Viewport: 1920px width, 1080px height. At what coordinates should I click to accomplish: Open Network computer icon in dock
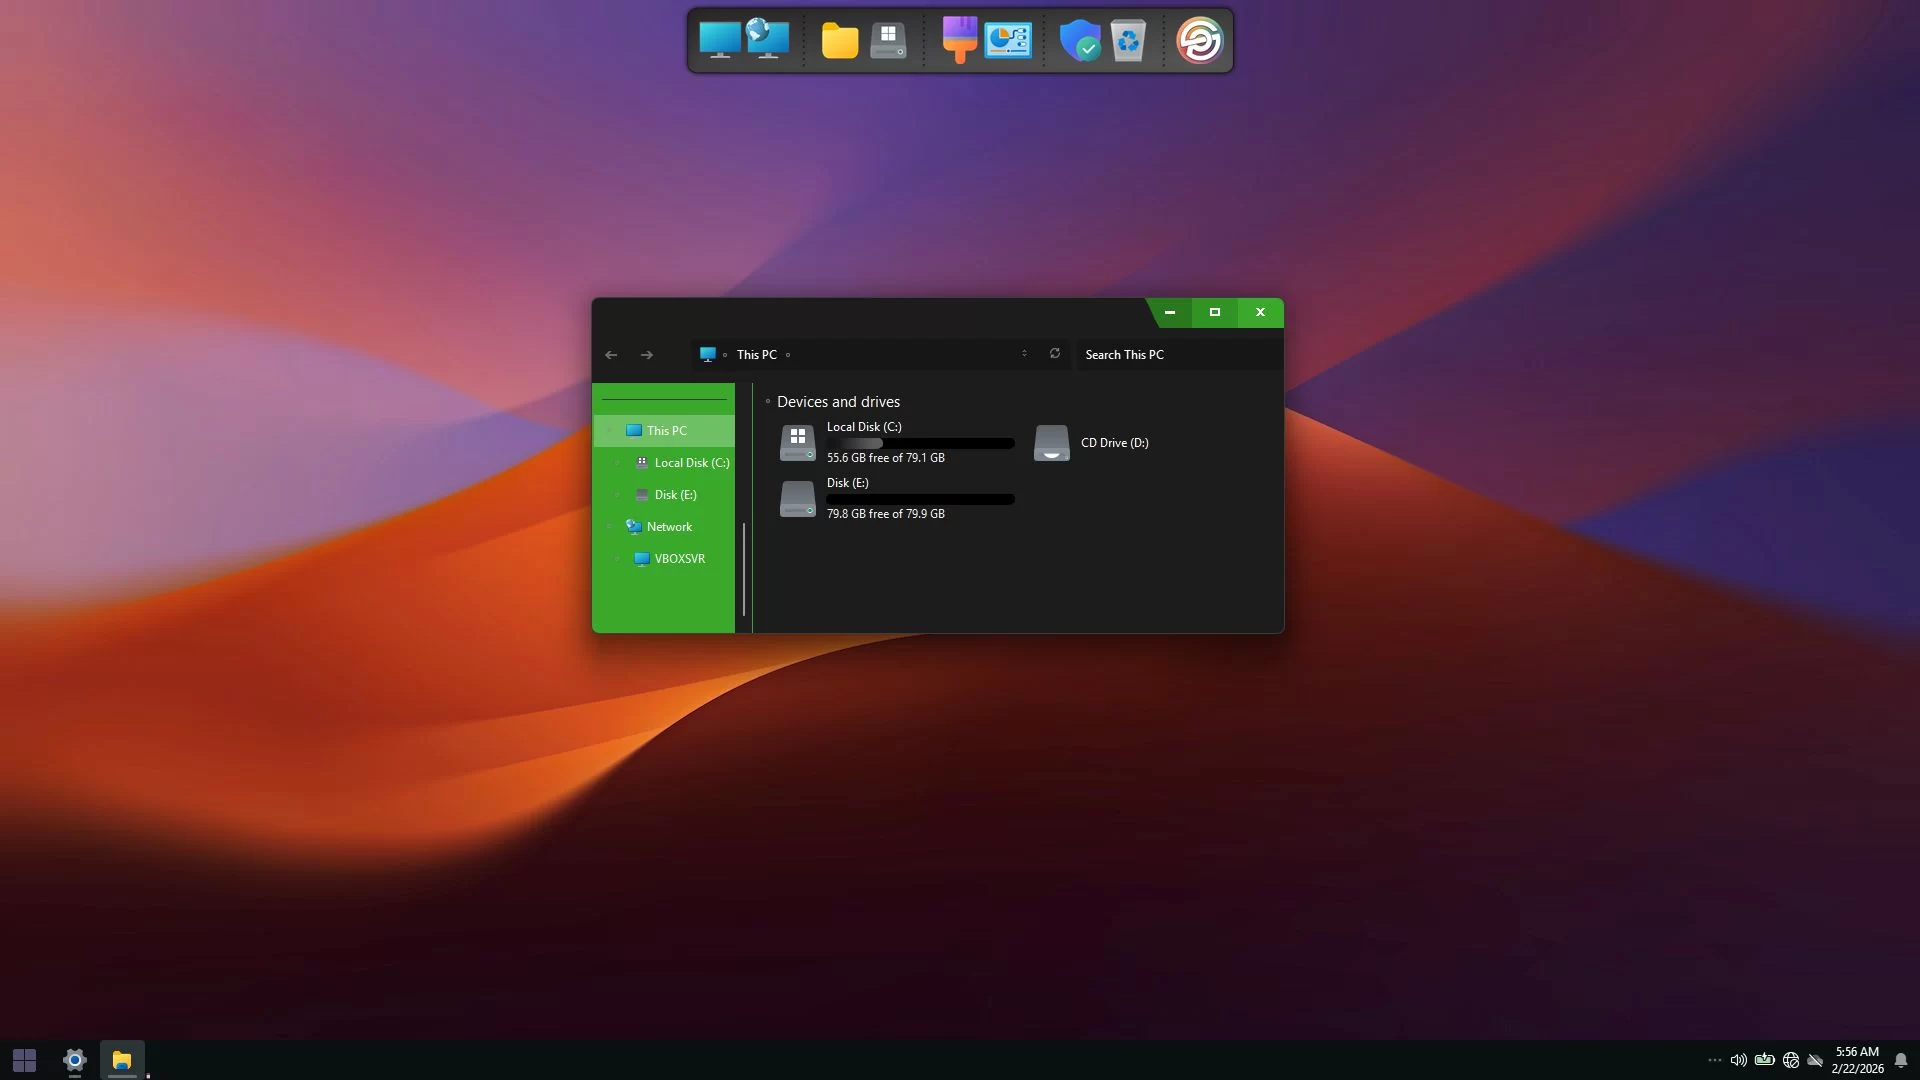click(x=768, y=40)
